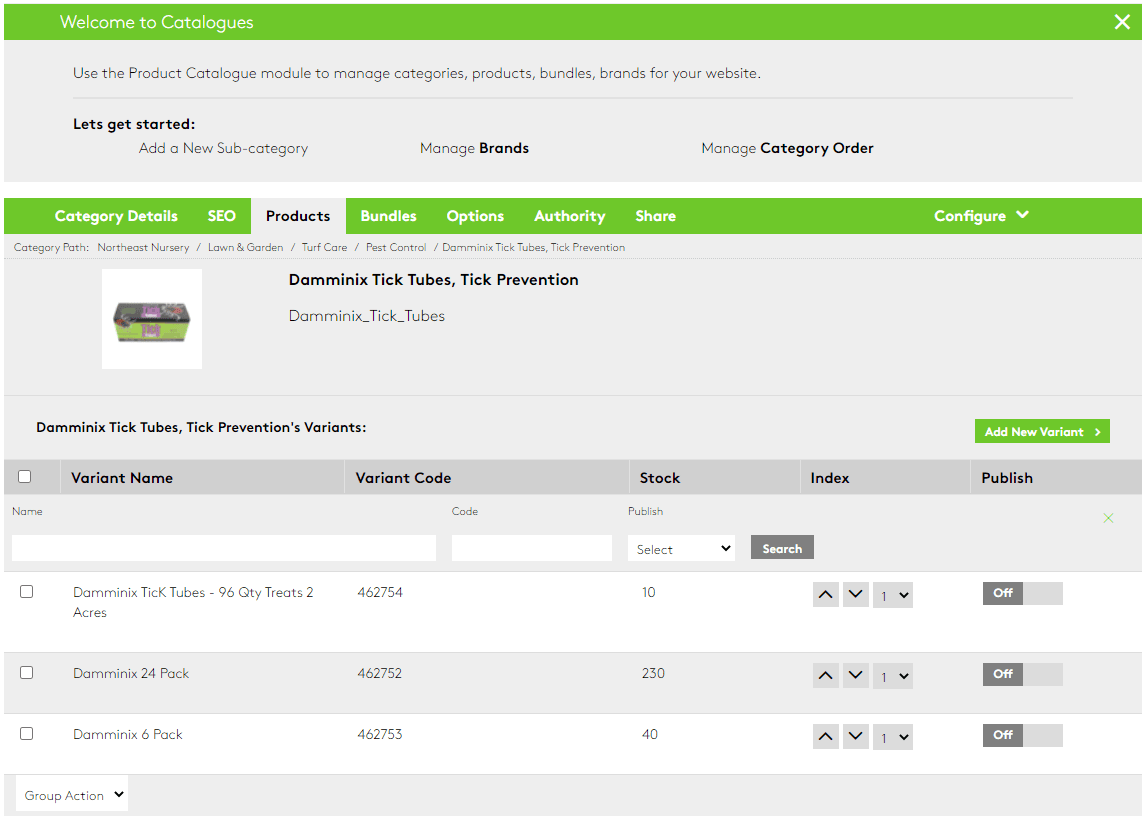Move Damminix 6 Pack down with arrow icon
Viewport: 1148px width, 823px height.
(855, 736)
